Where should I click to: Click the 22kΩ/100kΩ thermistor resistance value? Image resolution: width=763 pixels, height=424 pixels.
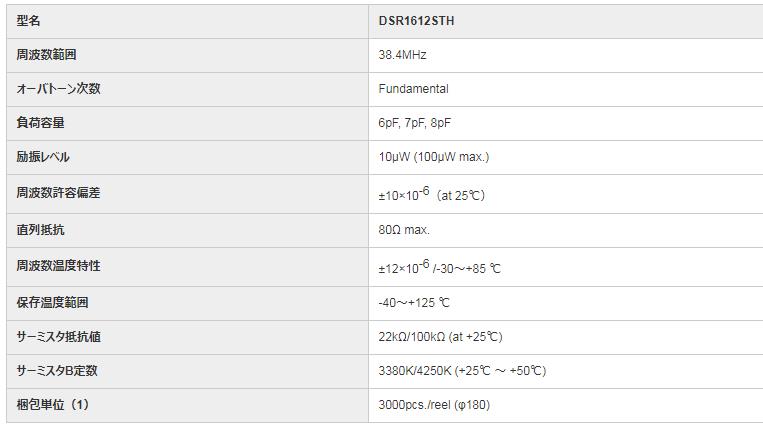(440, 337)
